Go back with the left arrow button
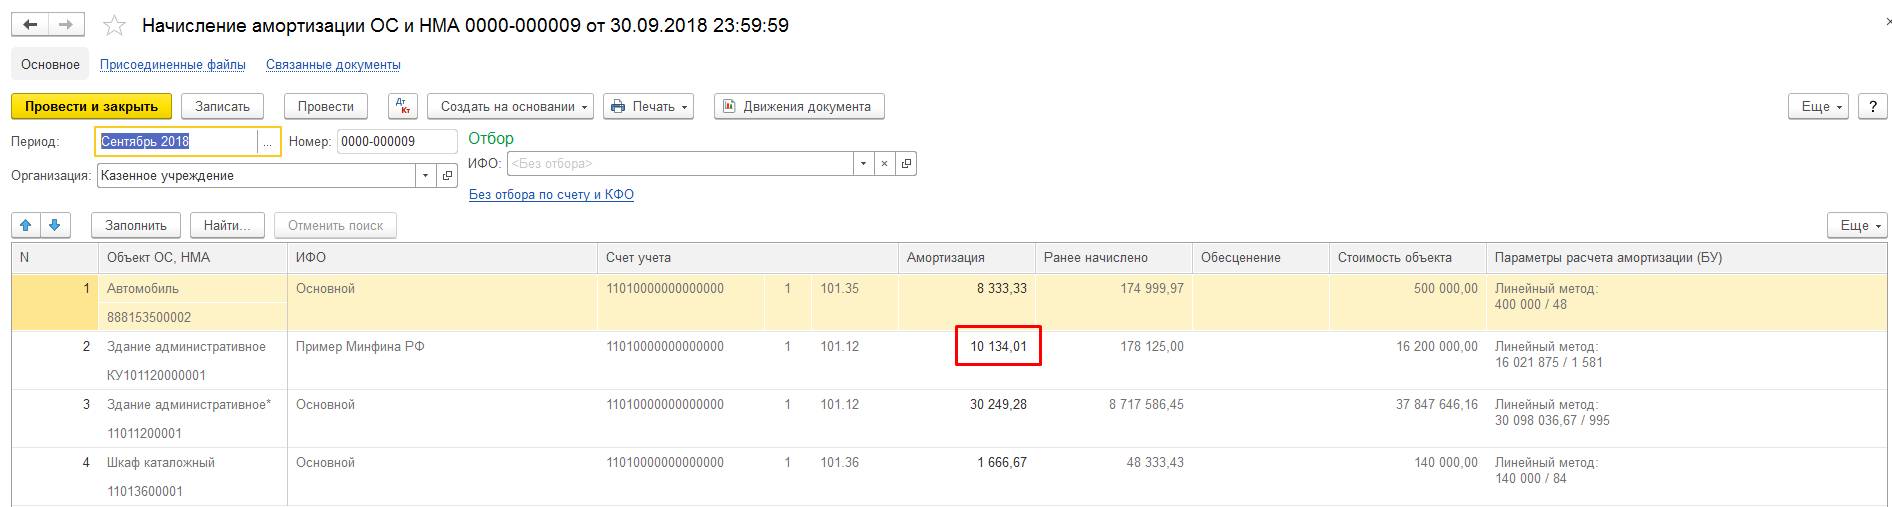Screen dimensions: 1892x507 pos(30,25)
